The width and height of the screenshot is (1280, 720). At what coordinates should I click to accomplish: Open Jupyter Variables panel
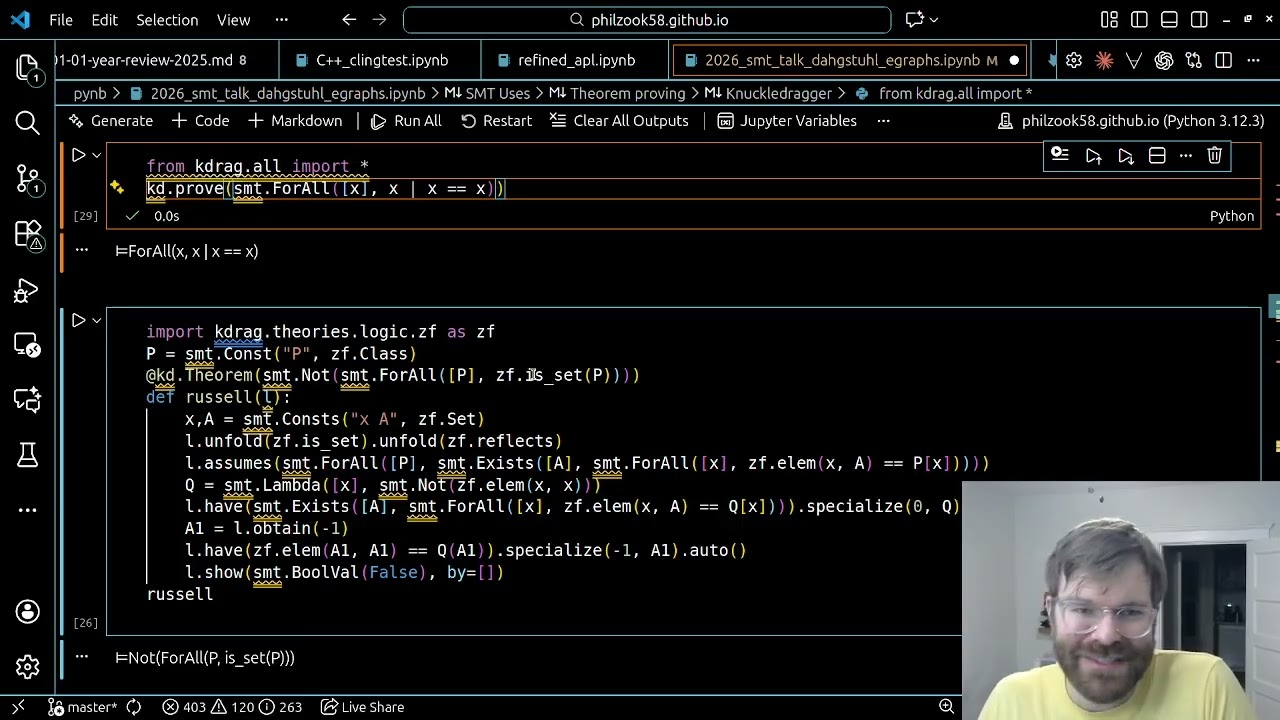(x=787, y=120)
